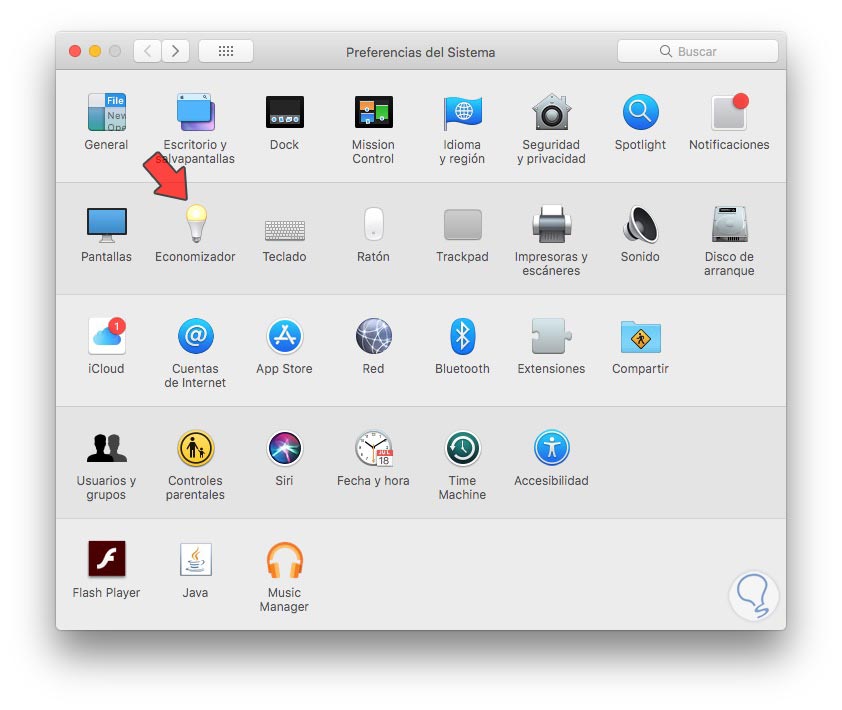The image size is (842, 710).
Task: Click the forward navigation arrow
Action: [175, 52]
